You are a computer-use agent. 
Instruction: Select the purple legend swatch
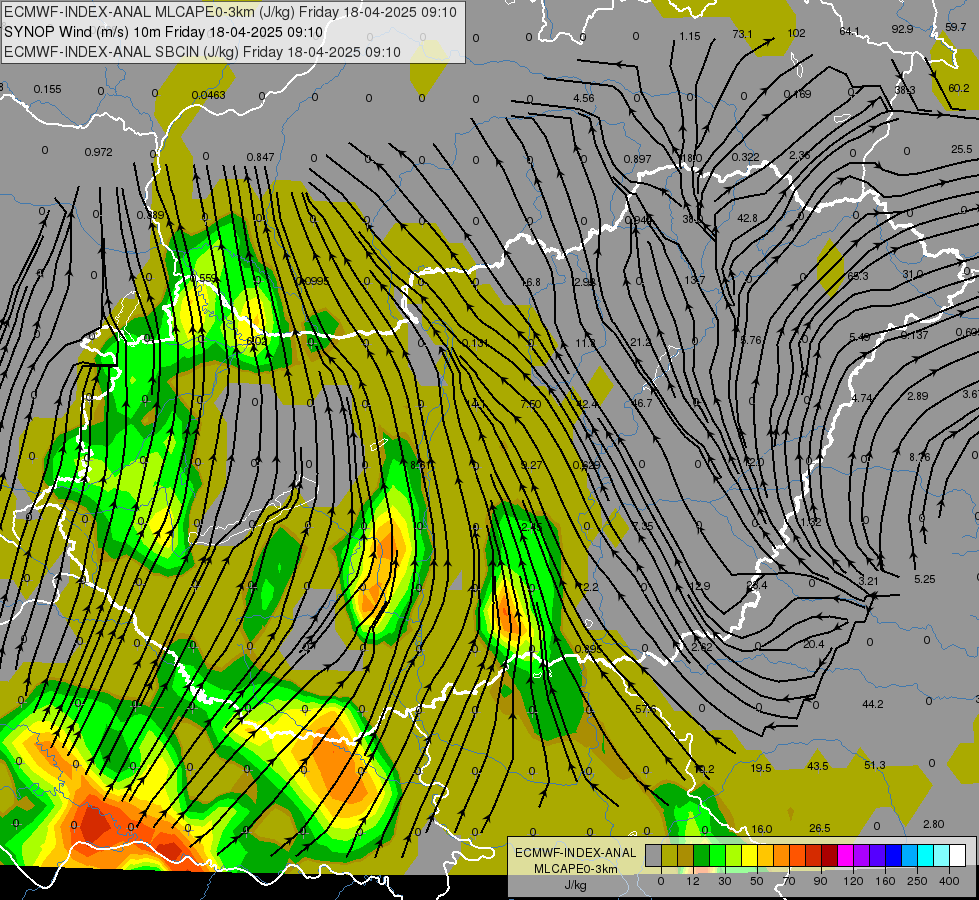[862, 855]
